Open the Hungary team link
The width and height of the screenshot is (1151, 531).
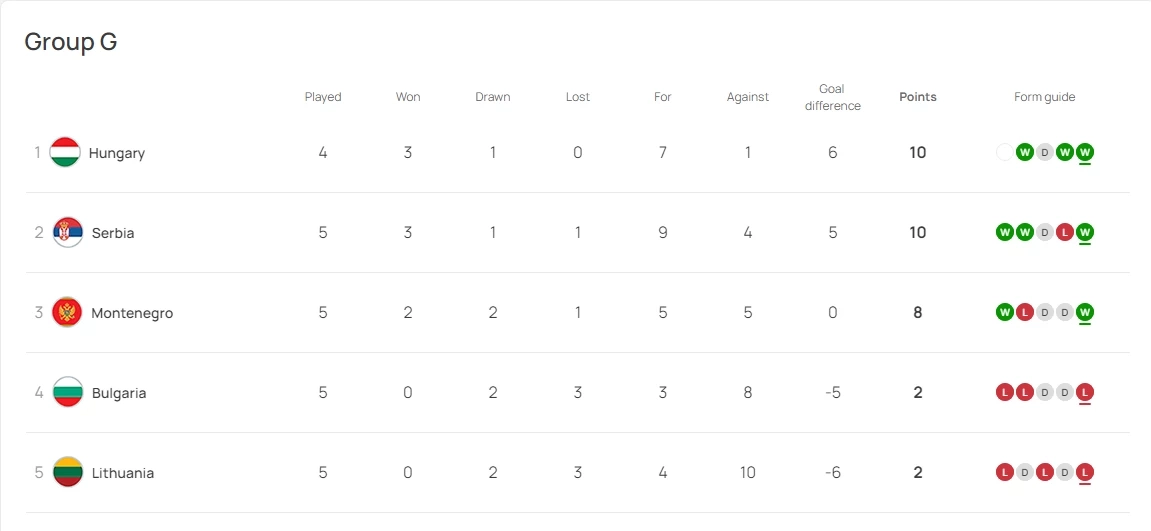tap(117, 153)
